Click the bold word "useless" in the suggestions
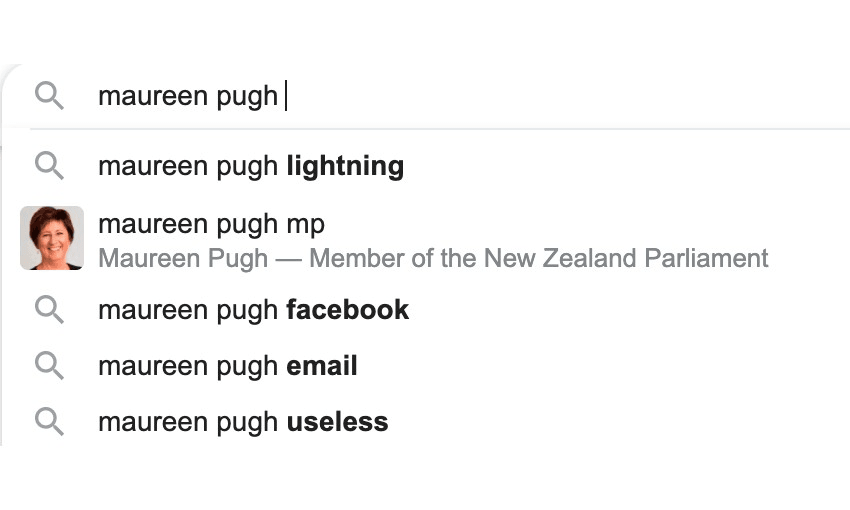 coord(337,422)
